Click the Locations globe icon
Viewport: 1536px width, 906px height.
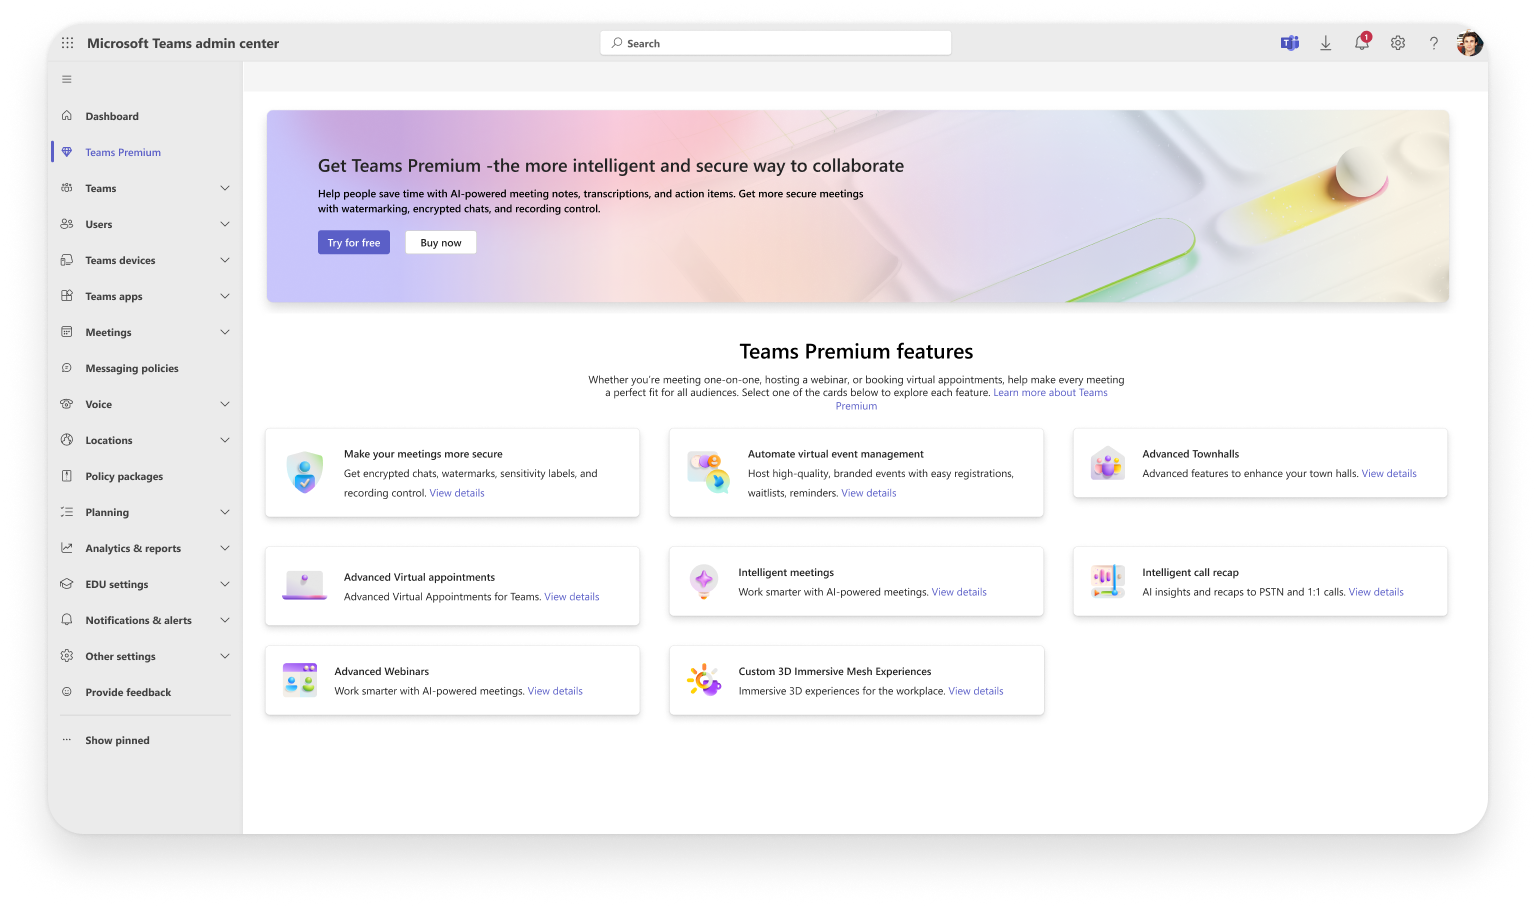tap(67, 440)
